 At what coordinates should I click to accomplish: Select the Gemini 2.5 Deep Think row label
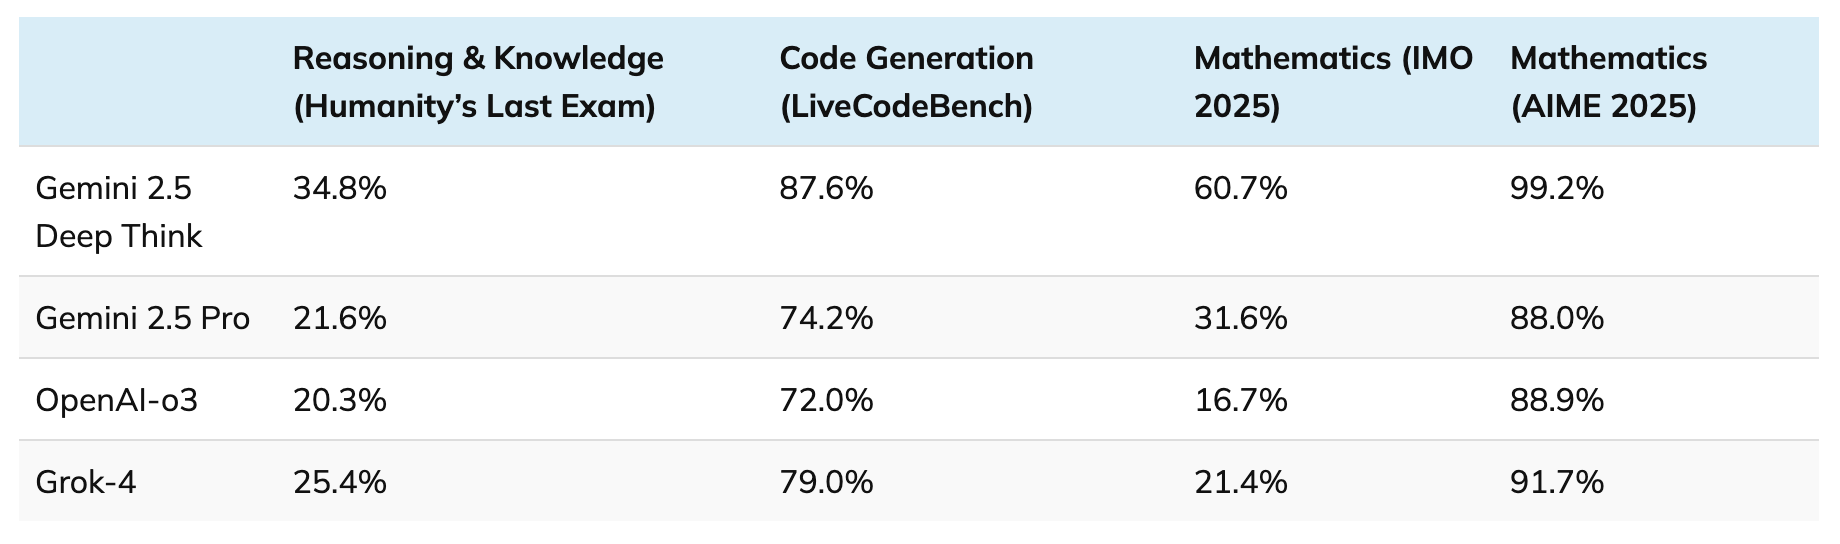[119, 212]
